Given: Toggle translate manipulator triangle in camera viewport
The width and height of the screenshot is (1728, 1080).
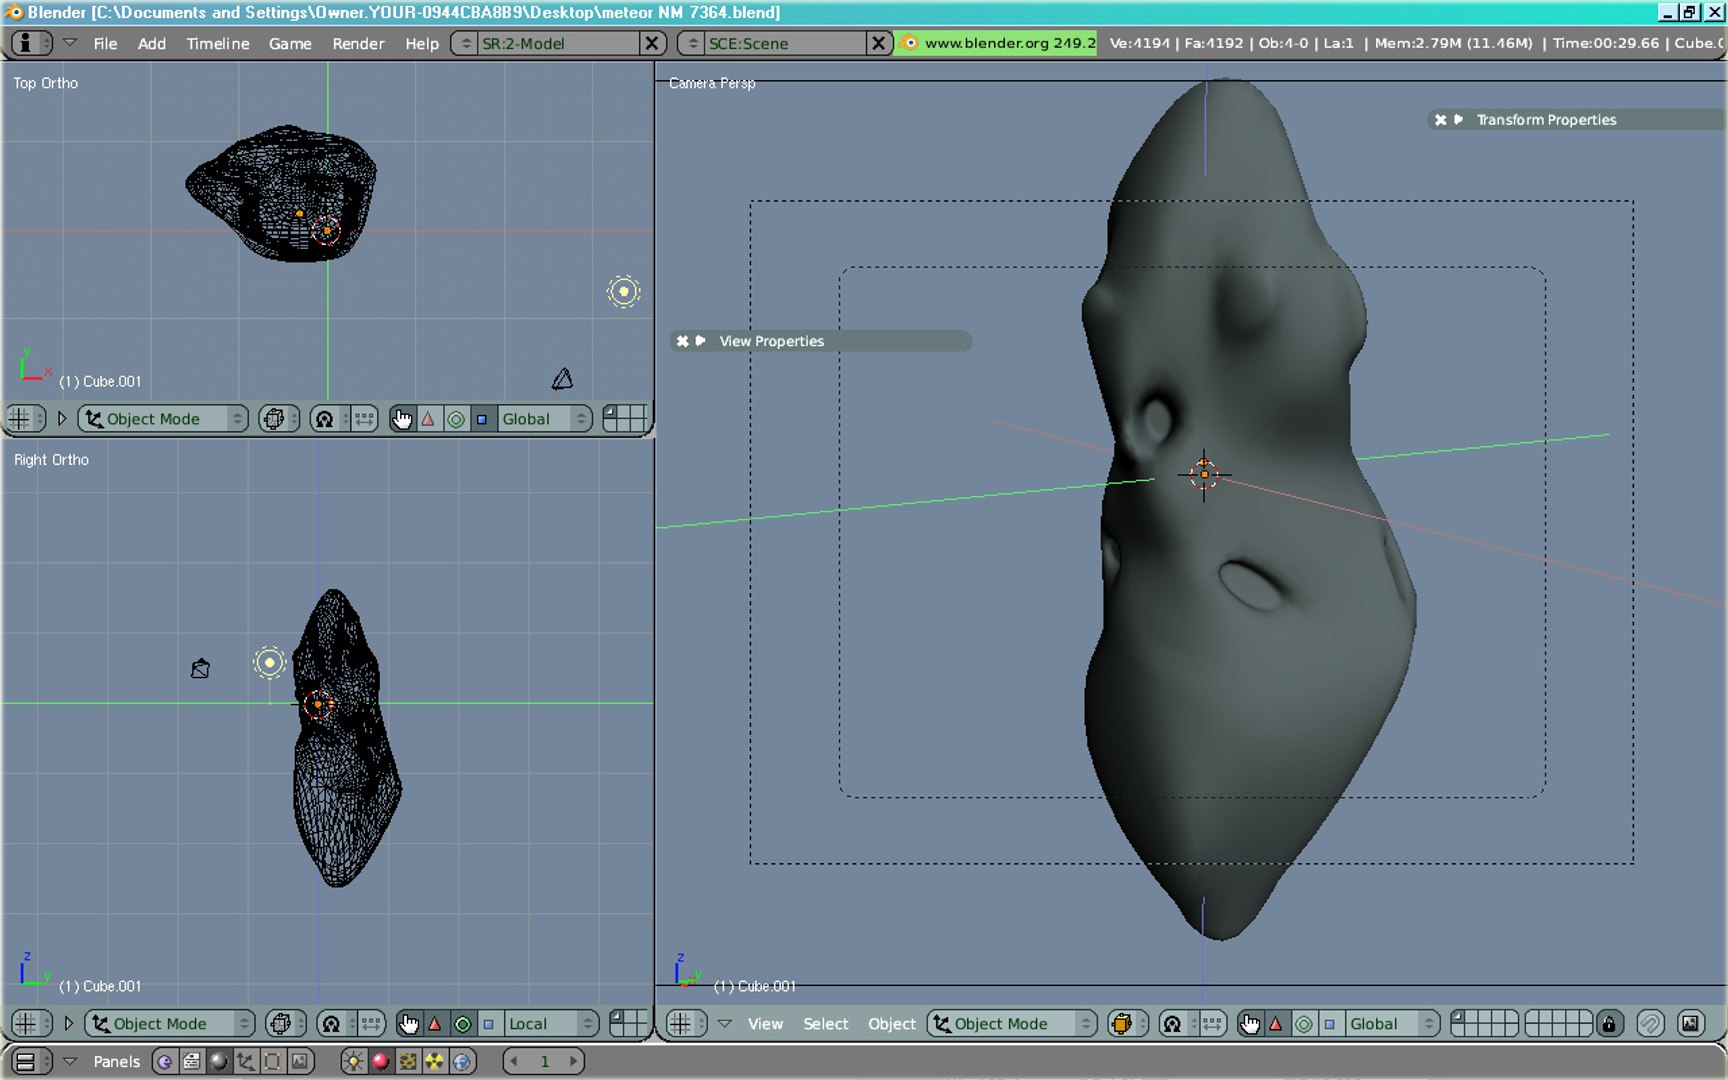Looking at the screenshot, I should coord(1276,1023).
